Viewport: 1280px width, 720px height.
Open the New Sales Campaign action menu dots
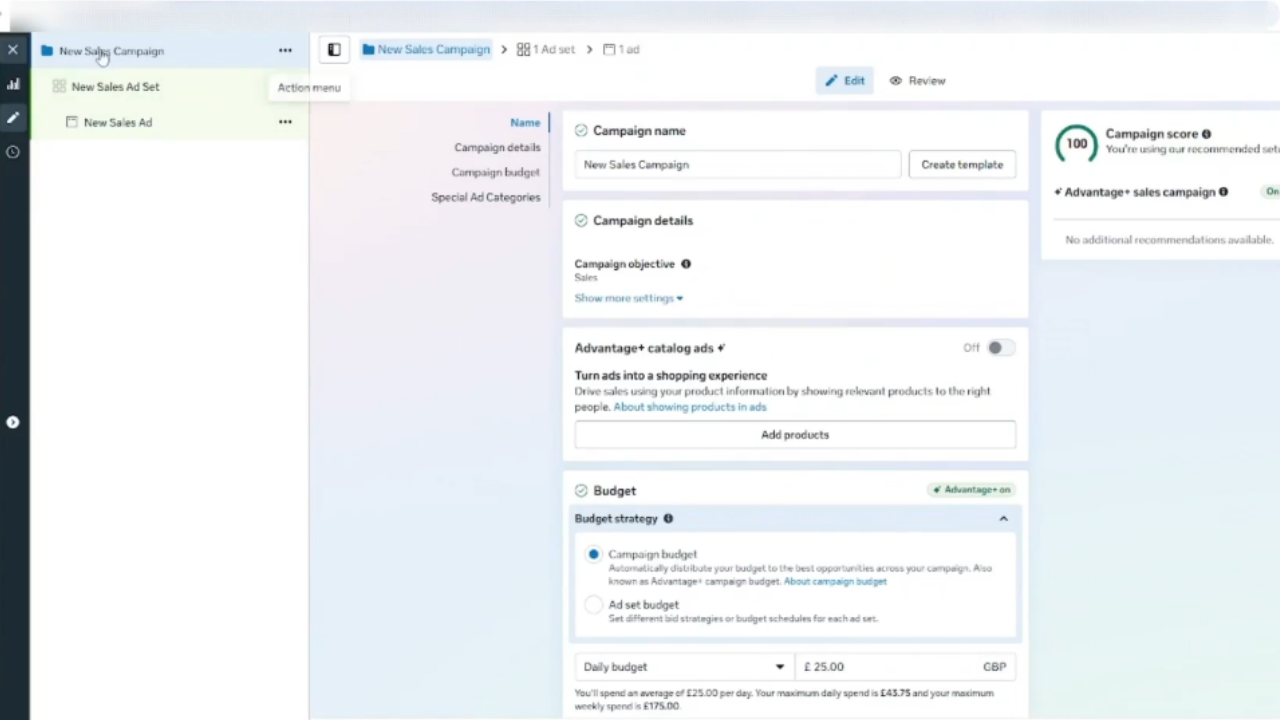pyautogui.click(x=285, y=50)
